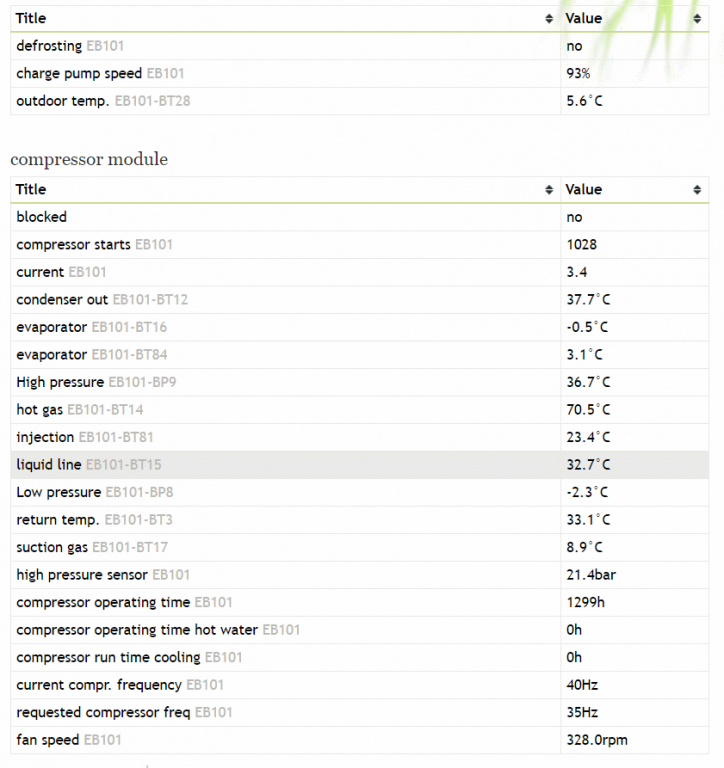The width and height of the screenshot is (724, 768).
Task: Click the High pressure EB101-BP9 row
Action: click(x=360, y=382)
